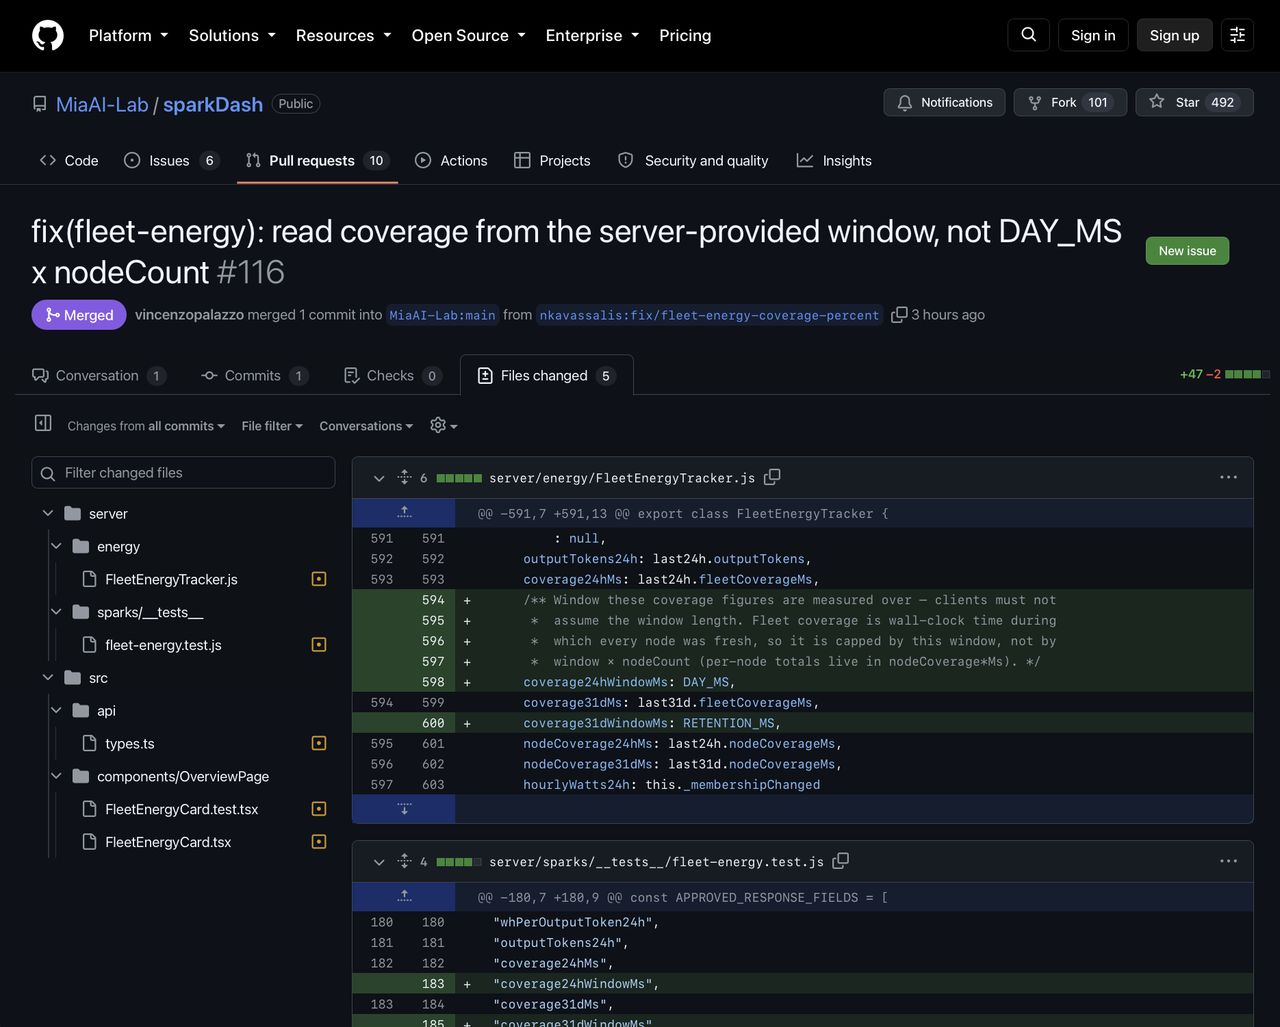Viewport: 1280px width, 1027px height.
Task: Switch to the Checks tab
Action: coord(392,376)
